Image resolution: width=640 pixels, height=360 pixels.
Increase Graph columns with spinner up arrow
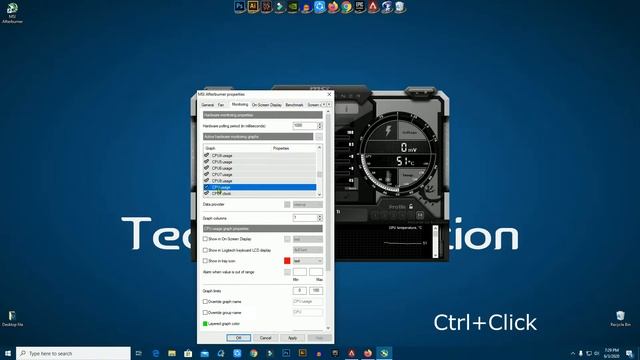tap(320, 216)
